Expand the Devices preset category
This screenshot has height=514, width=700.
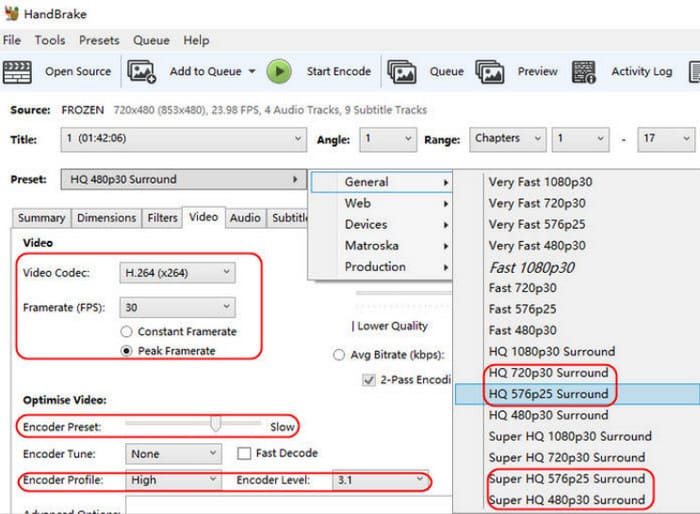point(382,224)
